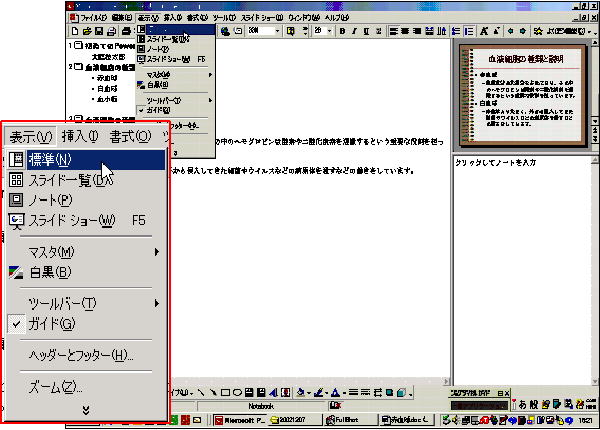Expand the ツールバー submenu arrow
This screenshot has height=430, width=600.
pos(157,303)
